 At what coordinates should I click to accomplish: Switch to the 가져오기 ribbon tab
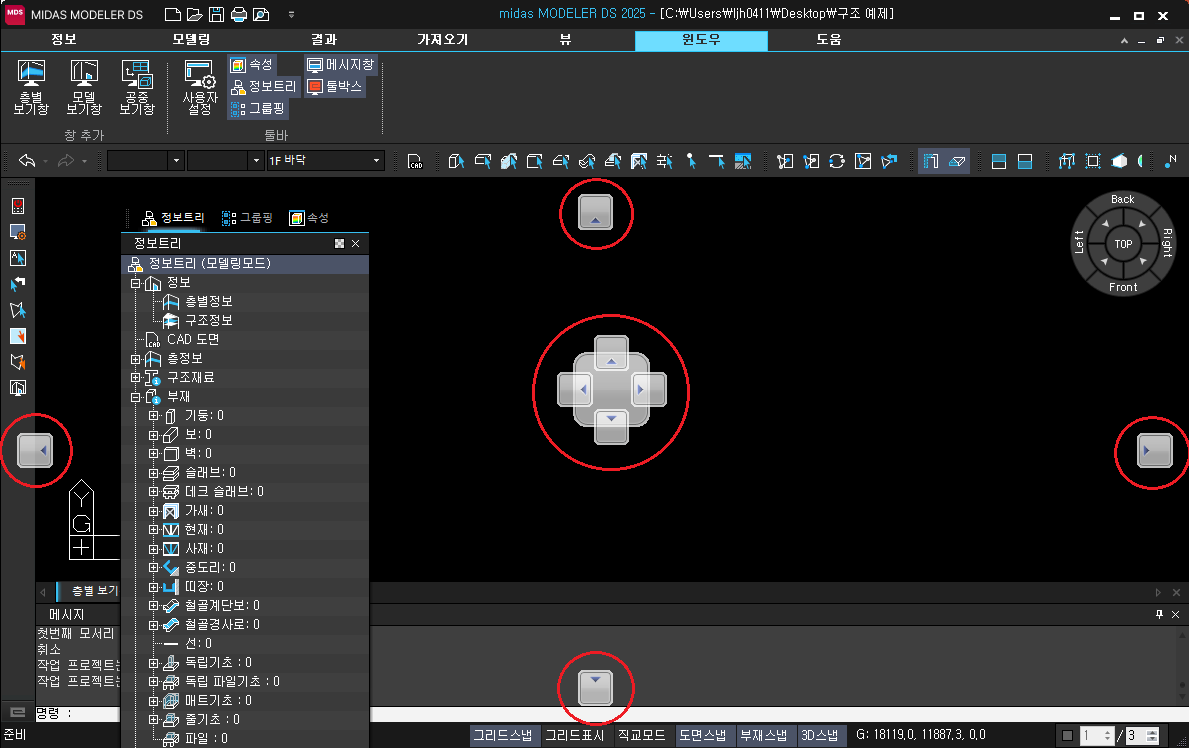click(x=443, y=39)
